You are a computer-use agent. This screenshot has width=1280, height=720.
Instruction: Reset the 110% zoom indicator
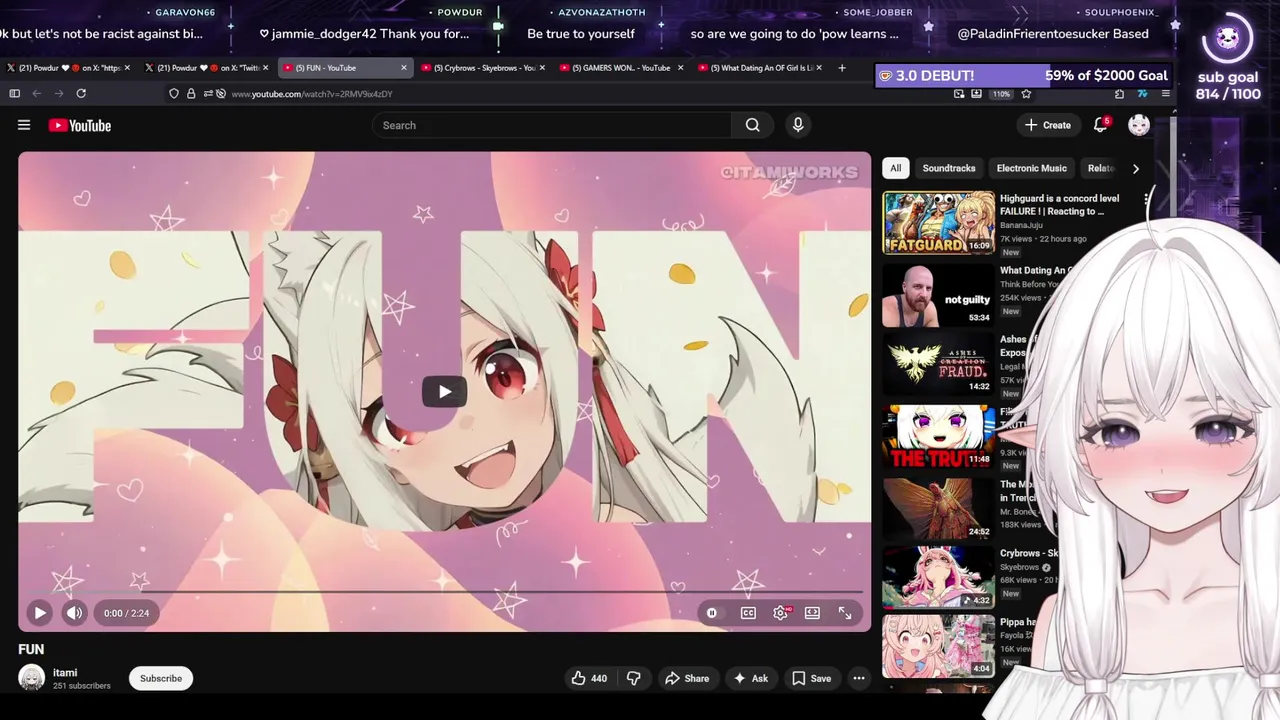1001,94
